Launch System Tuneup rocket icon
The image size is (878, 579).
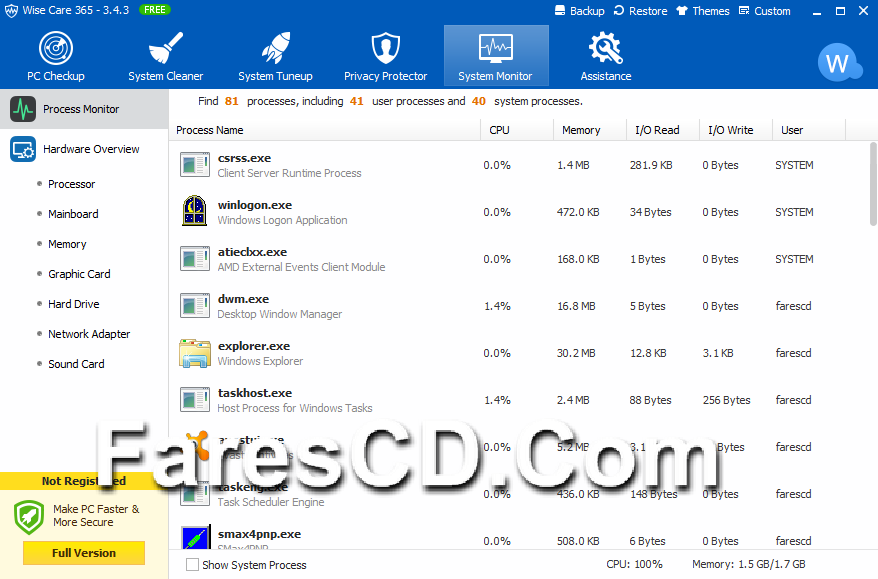pos(275,48)
